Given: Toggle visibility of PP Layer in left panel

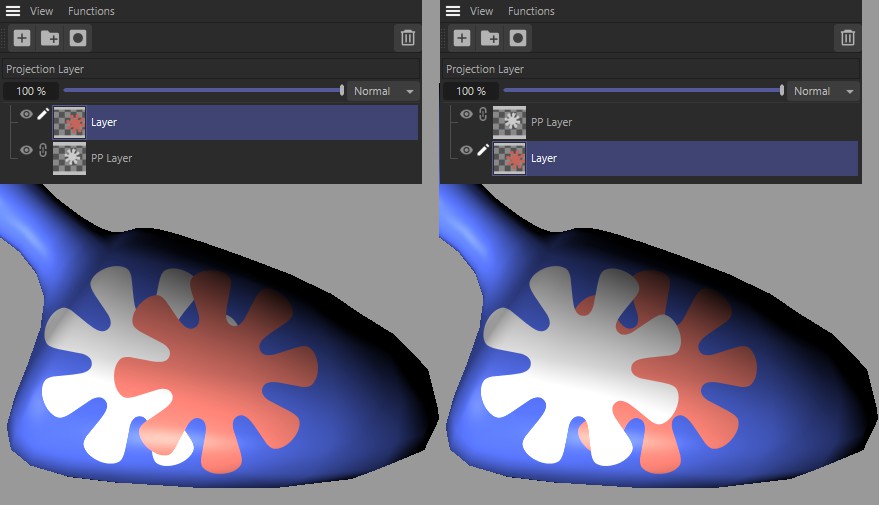Looking at the screenshot, I should click(x=27, y=150).
